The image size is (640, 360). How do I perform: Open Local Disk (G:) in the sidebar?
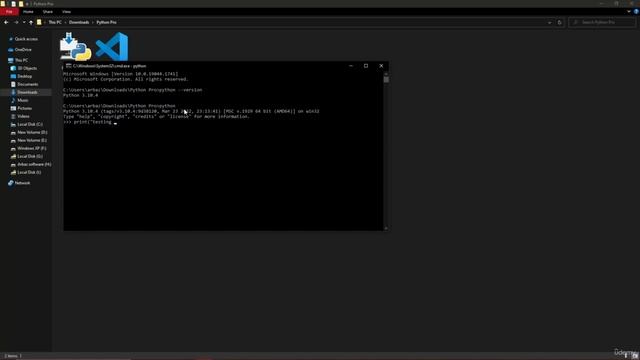click(27, 156)
